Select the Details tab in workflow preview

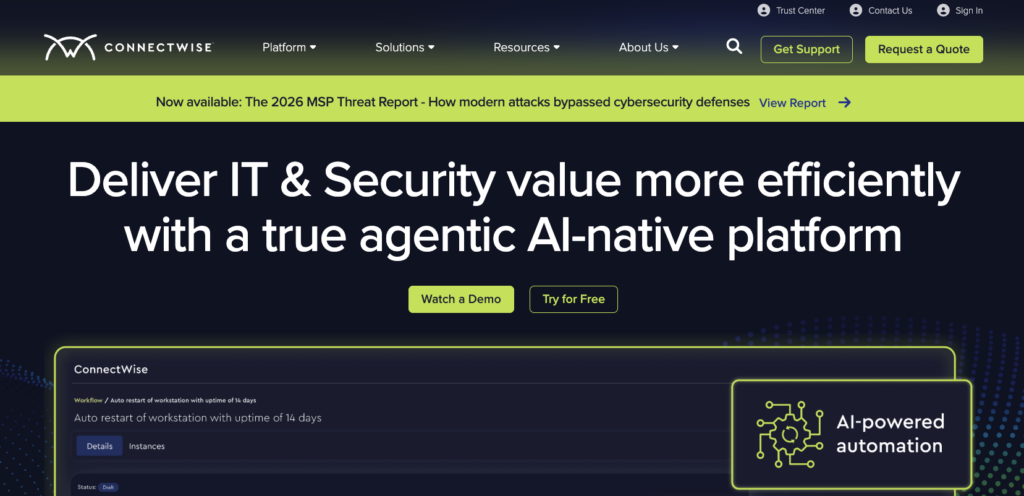tap(99, 446)
